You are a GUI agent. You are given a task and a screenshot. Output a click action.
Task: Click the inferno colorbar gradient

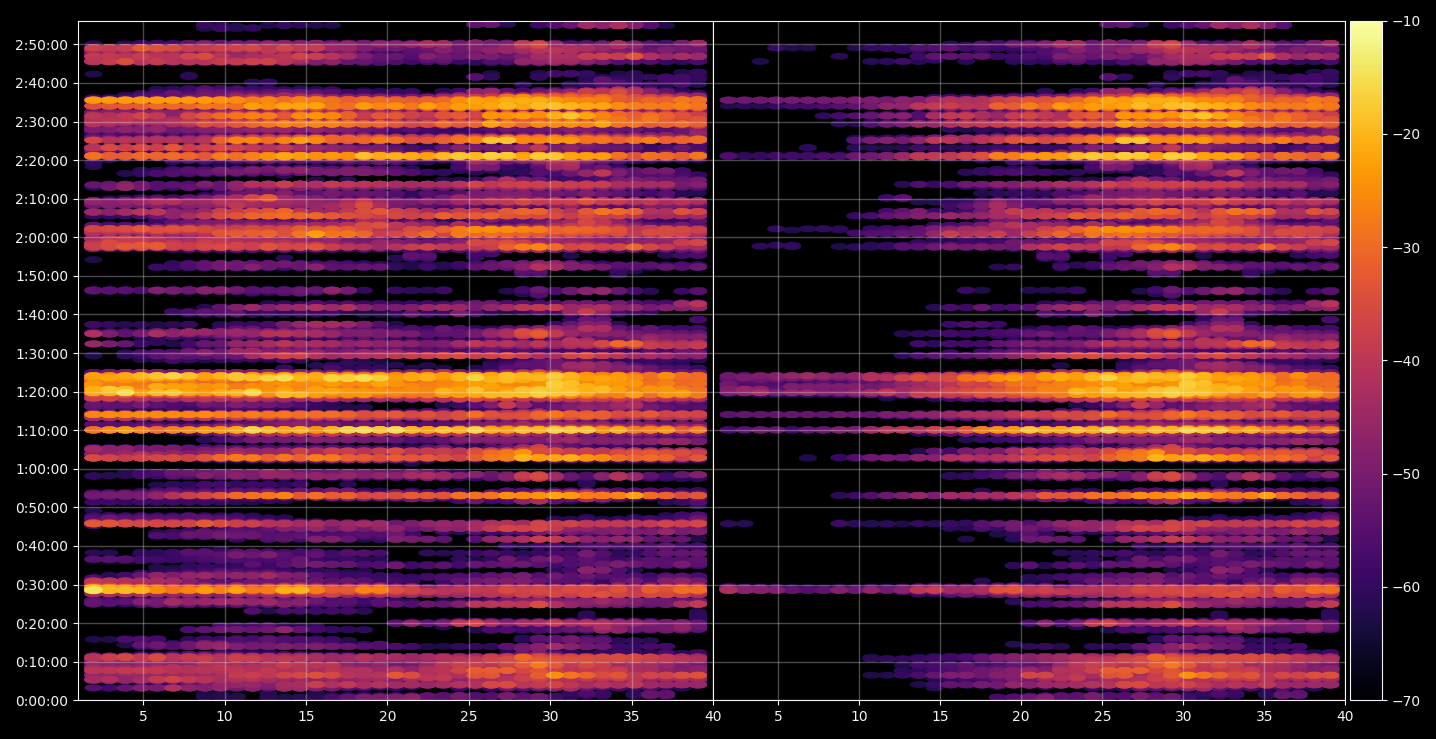click(1366, 361)
